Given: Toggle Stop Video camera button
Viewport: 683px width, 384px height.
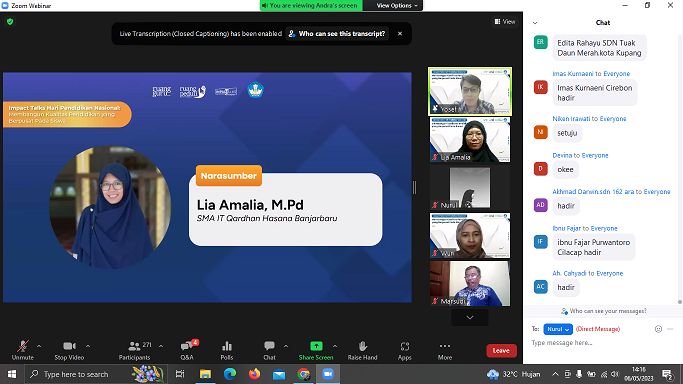Looking at the screenshot, I should pyautogui.click(x=69, y=350).
